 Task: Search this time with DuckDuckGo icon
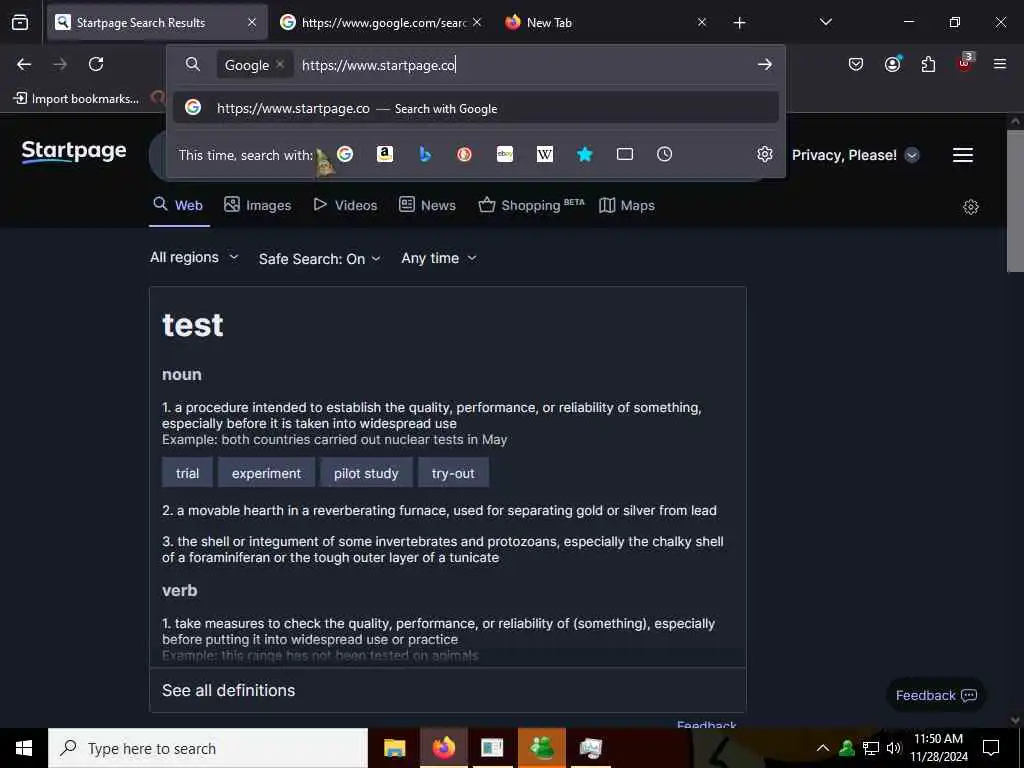(x=464, y=154)
